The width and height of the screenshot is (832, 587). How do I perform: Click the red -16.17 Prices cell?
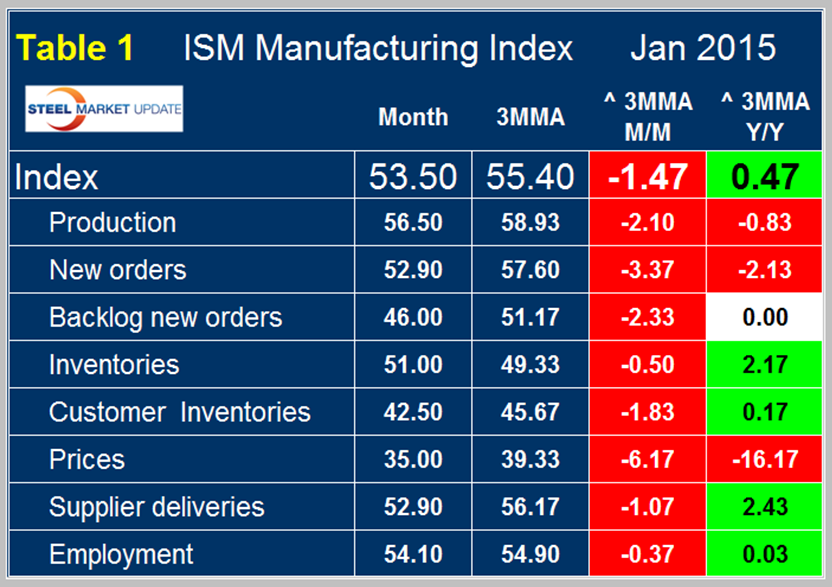[x=763, y=460]
